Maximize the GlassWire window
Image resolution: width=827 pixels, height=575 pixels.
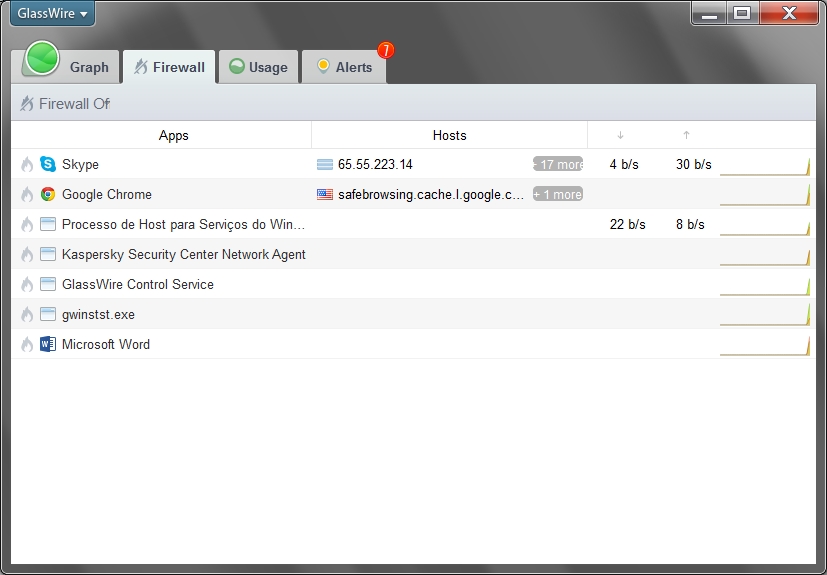(743, 13)
